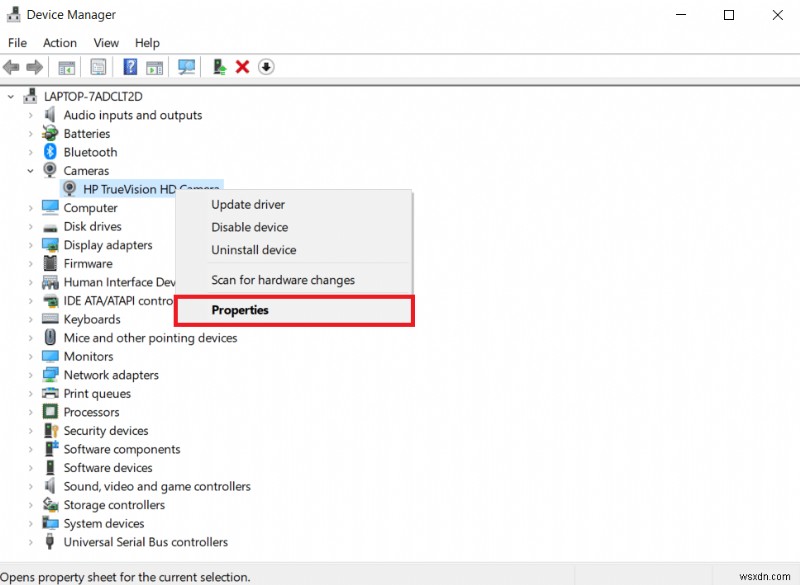Click the Show/Hide Action Pane toolbar icon

coord(154,67)
